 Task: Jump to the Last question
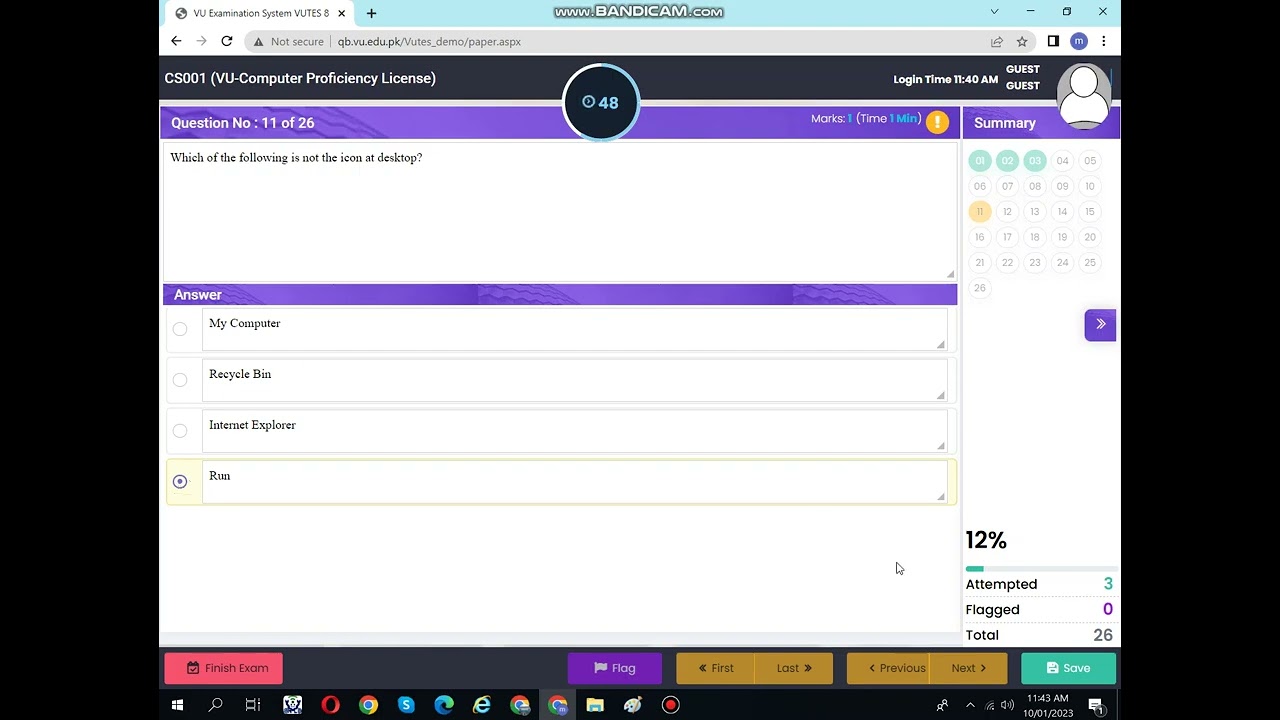pyautogui.click(x=794, y=668)
